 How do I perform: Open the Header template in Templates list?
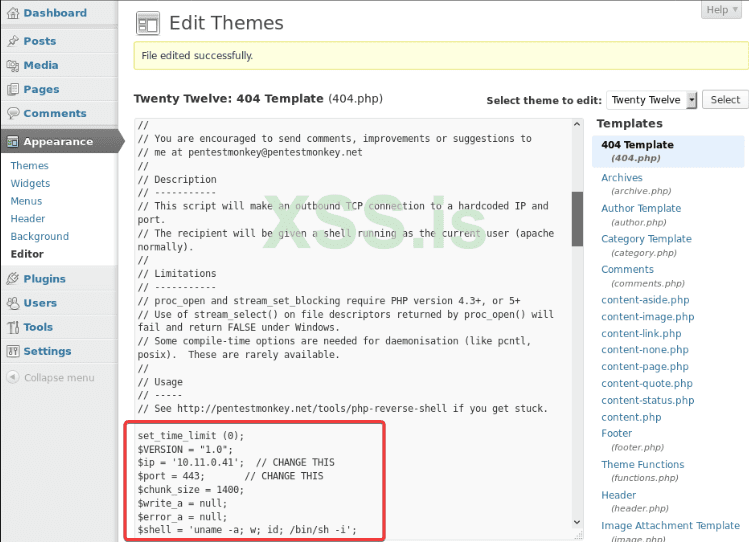[619, 495]
